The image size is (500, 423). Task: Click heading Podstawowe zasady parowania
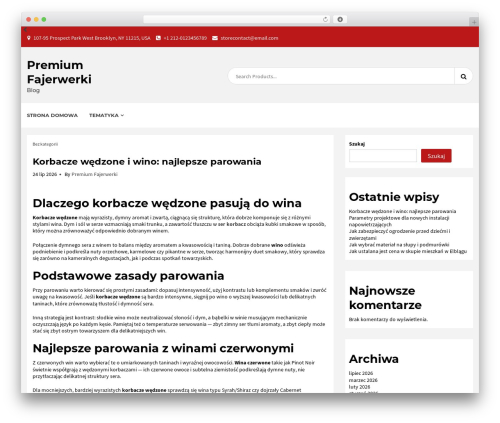point(128,276)
